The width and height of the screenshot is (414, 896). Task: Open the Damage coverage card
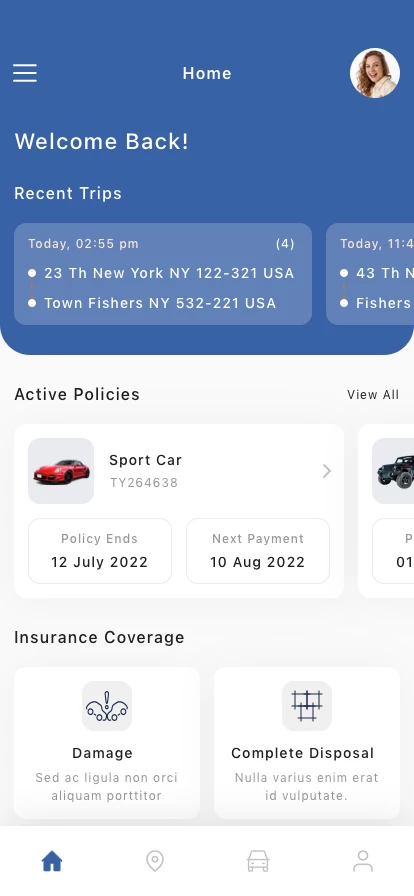tap(107, 743)
